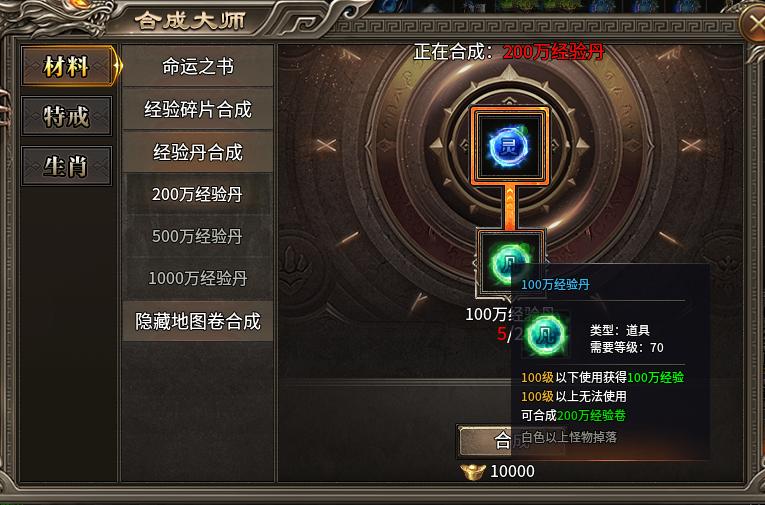Click the 合成 synthesize button
765x505 pixels.
tap(510, 441)
